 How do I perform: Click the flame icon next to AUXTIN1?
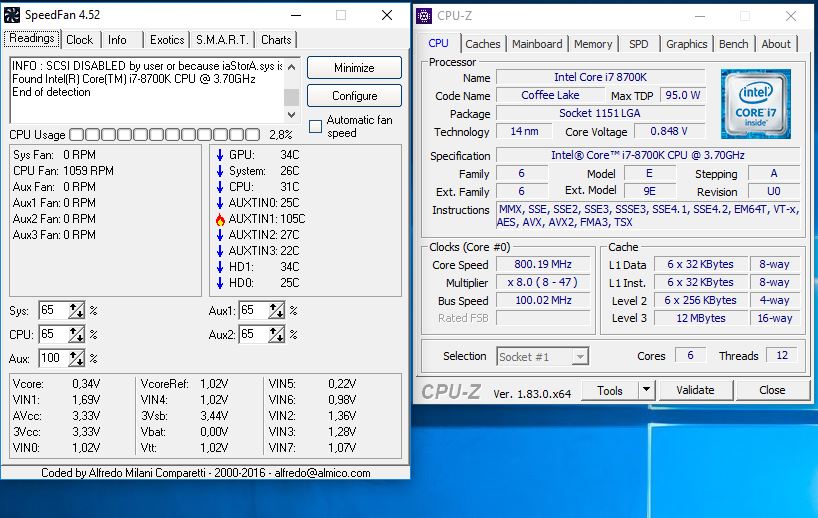220,219
